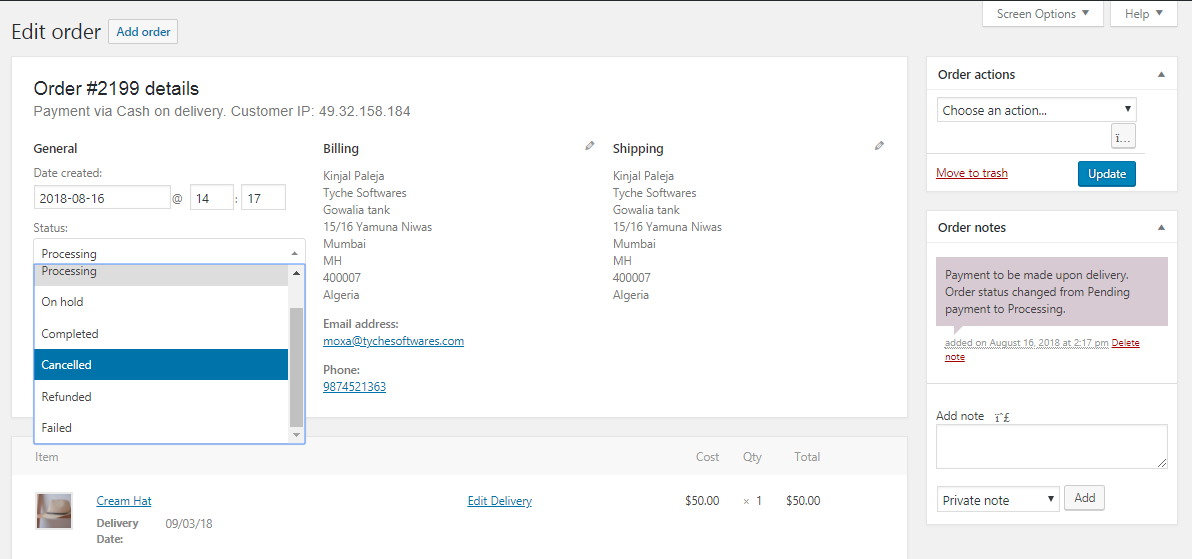This screenshot has height=559, width=1192.
Task: Open the Cream Hat product thumbnail
Action: pyautogui.click(x=54, y=510)
